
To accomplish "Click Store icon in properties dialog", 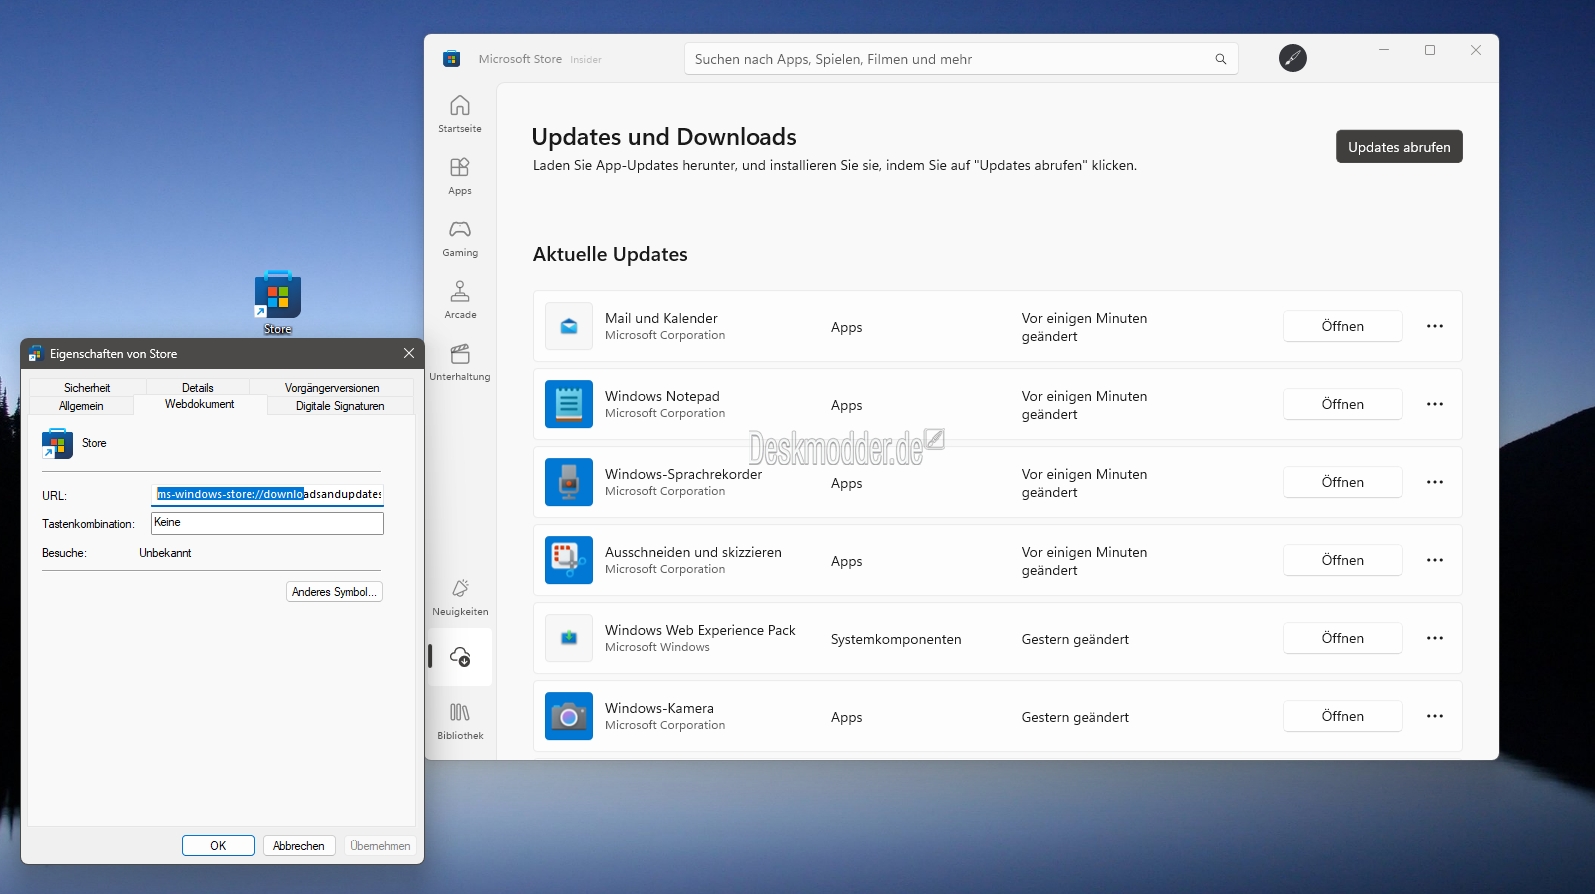I will (57, 443).
